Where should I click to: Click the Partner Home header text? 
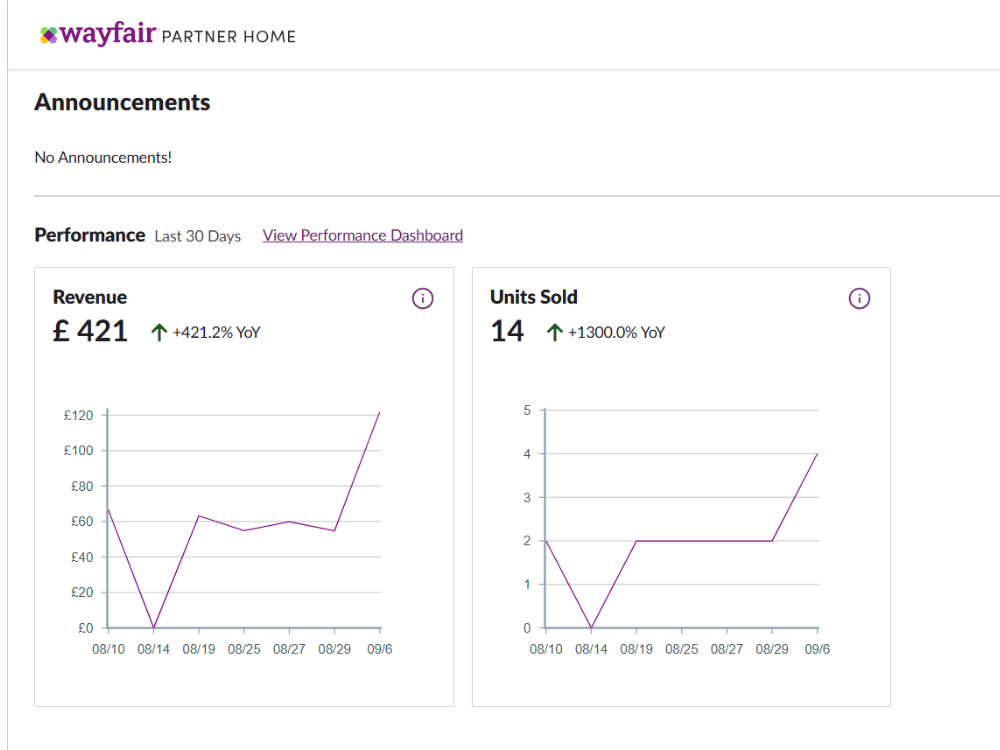[x=229, y=37]
